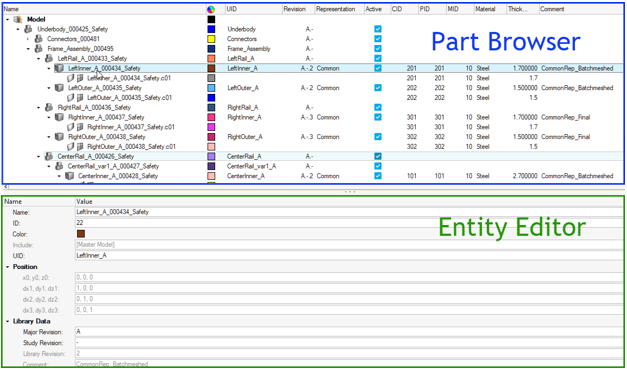Click the Model root assembly icon

click(x=18, y=19)
